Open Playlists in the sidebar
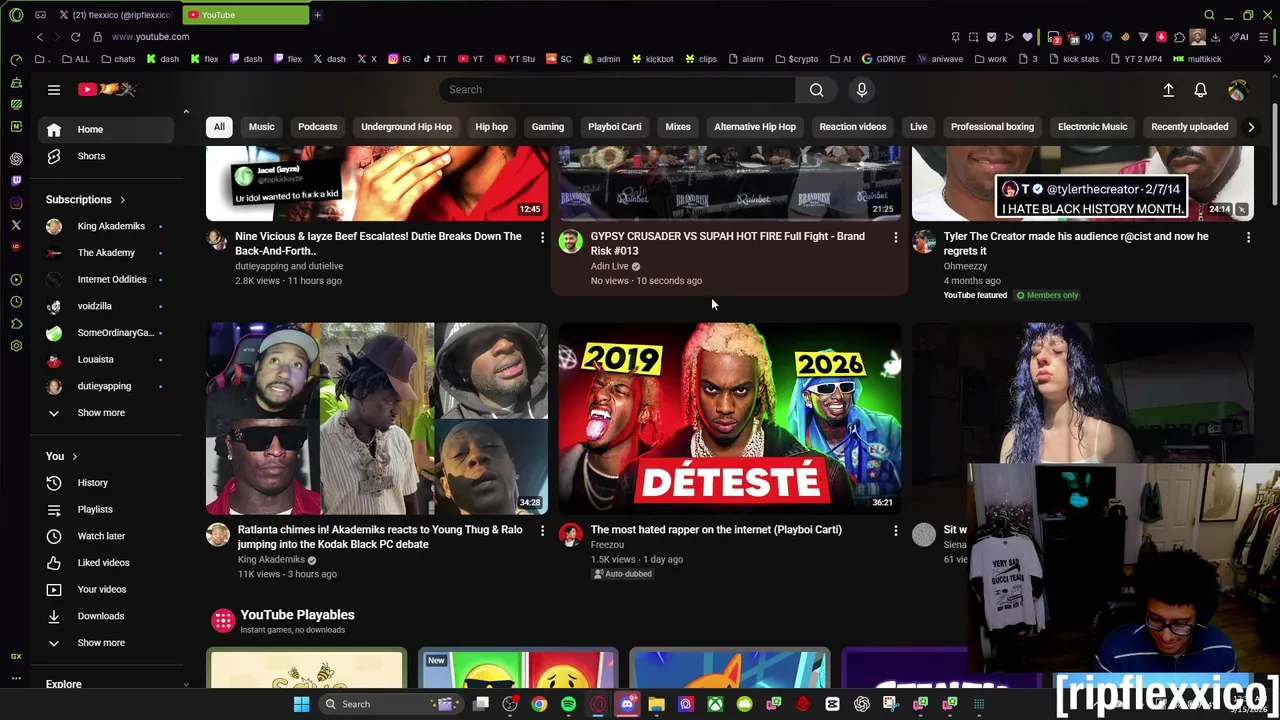Image resolution: width=1280 pixels, height=720 pixels. 105,509
